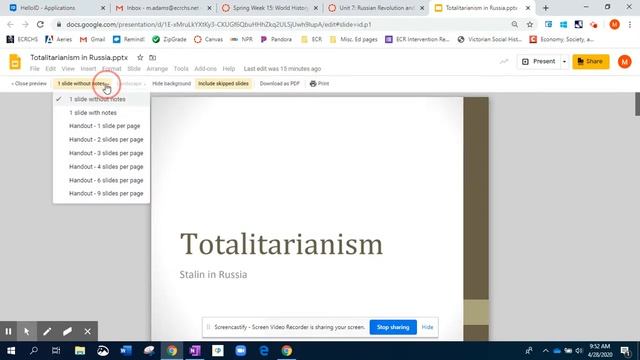640x360 pixels.
Task: Select 1 slide with notes option
Action: point(101,113)
